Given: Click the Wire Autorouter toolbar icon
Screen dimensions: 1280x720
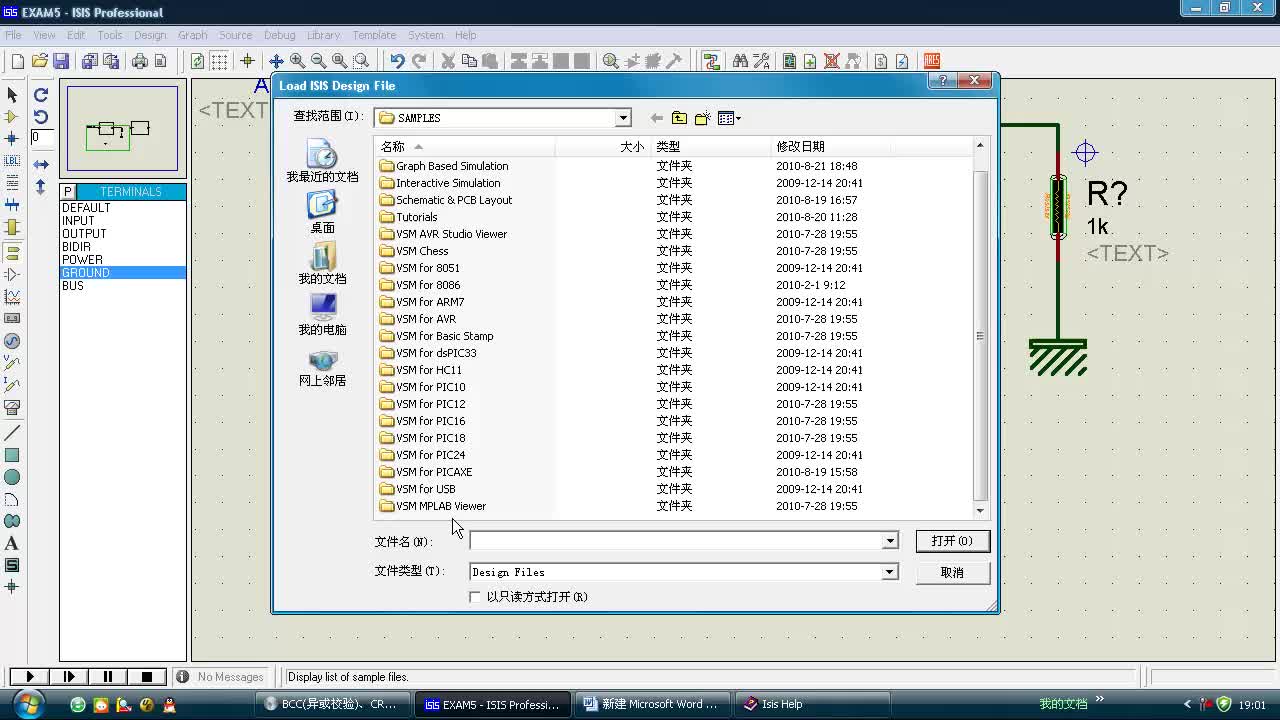Looking at the screenshot, I should coord(711,61).
